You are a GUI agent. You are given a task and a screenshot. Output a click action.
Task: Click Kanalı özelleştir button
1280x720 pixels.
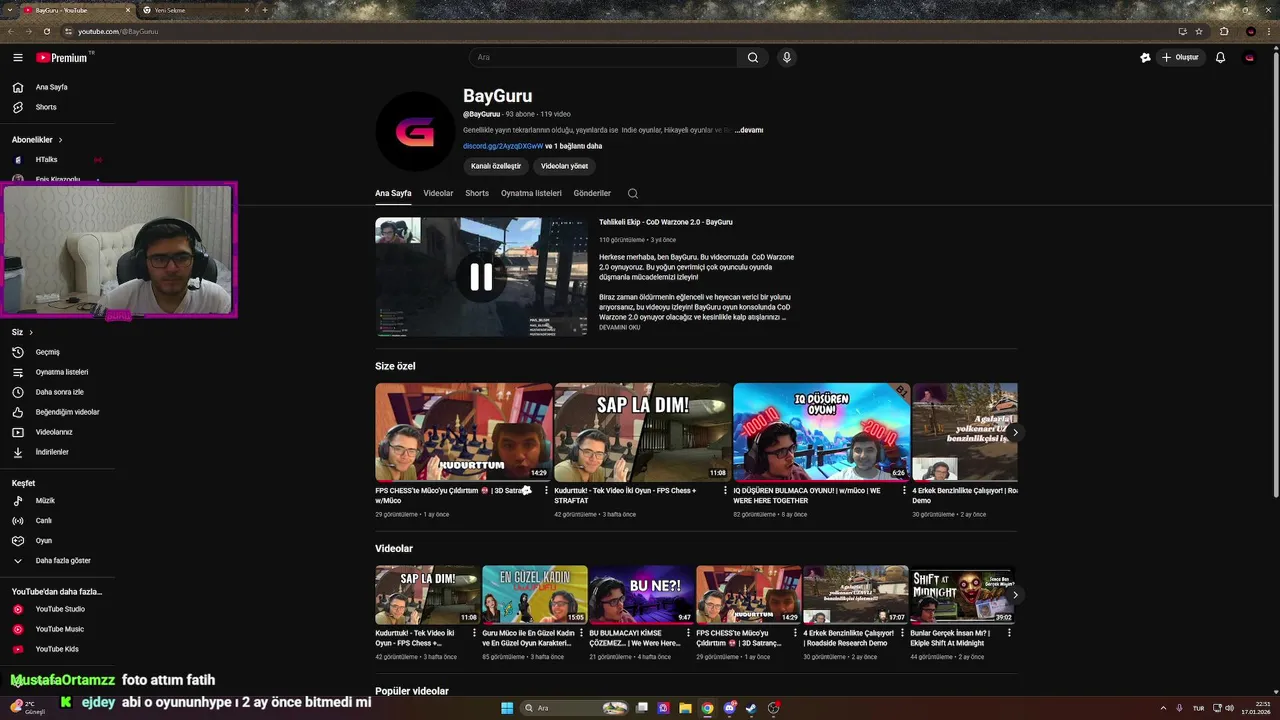pyautogui.click(x=496, y=166)
